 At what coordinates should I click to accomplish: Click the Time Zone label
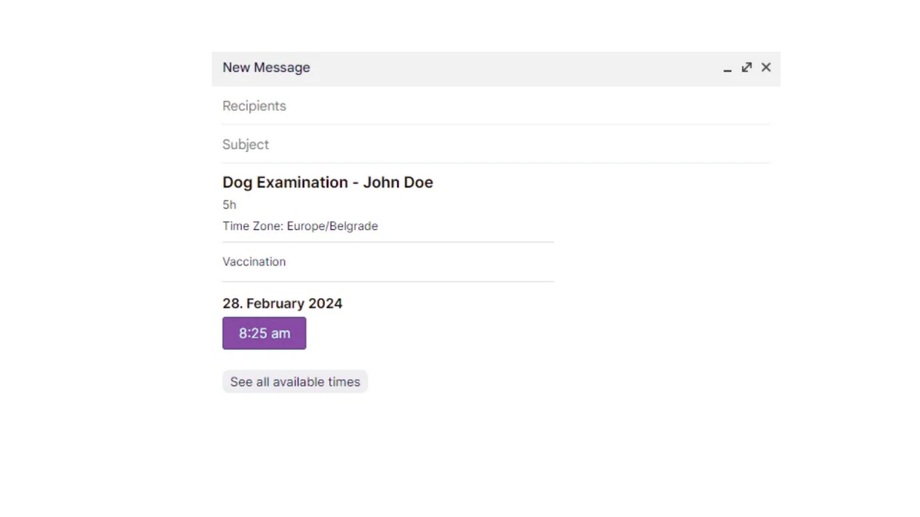click(252, 226)
